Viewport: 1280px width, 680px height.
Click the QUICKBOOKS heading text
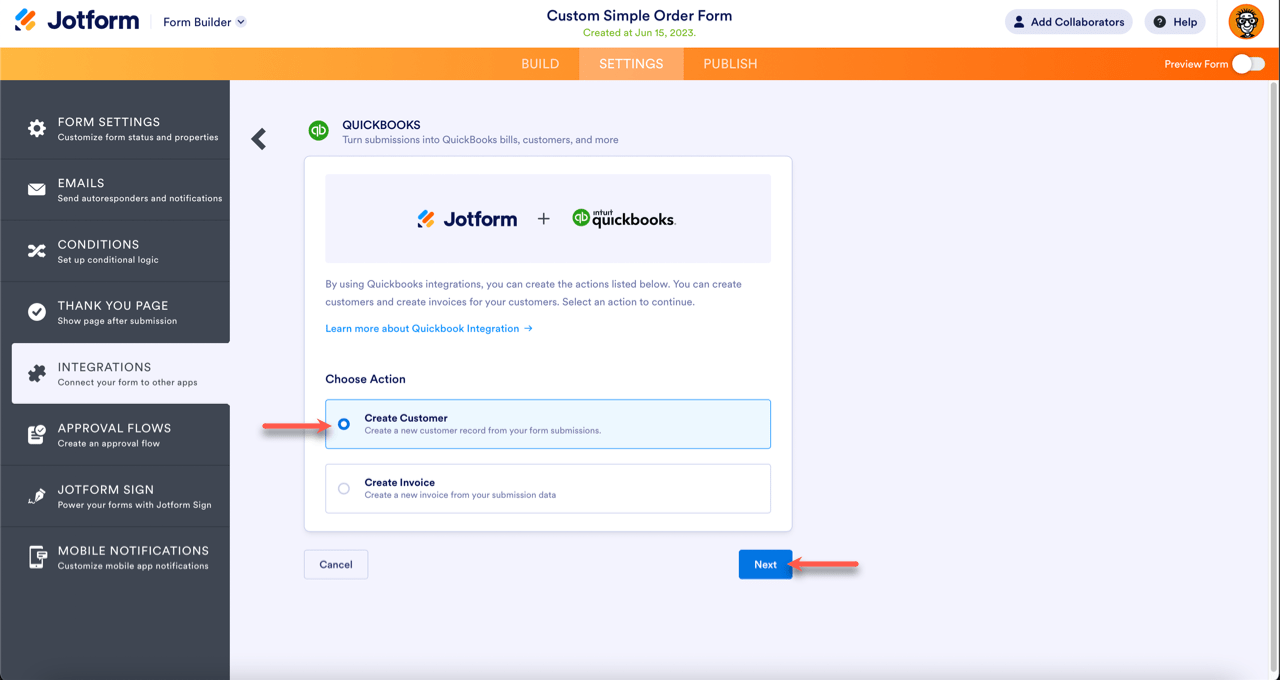pyautogui.click(x=381, y=125)
